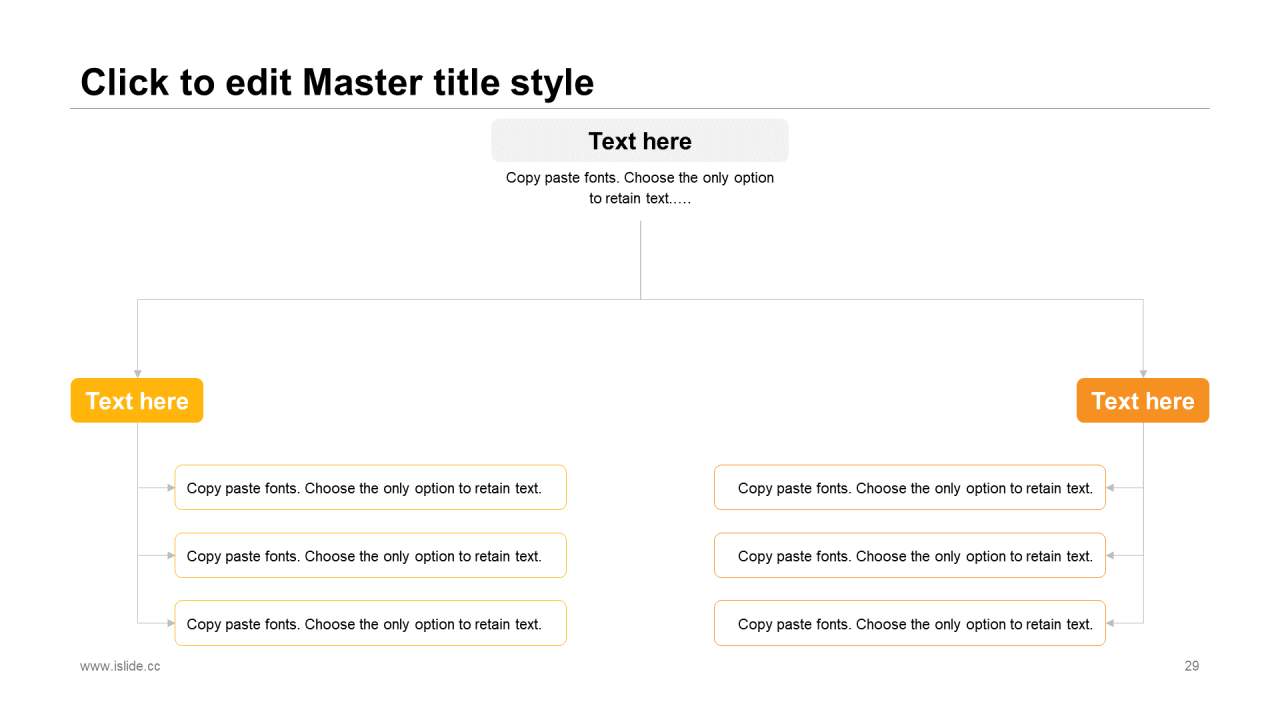Click the third left-side 'Copy paste fonts' box
The width and height of the screenshot is (1280, 720).
click(x=371, y=623)
